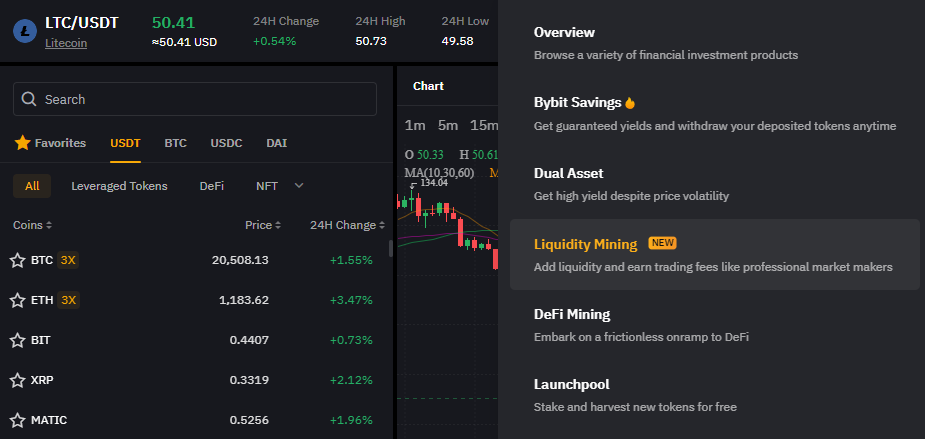Click the search magnifier icon
This screenshot has width=925, height=439.
pos(29,99)
